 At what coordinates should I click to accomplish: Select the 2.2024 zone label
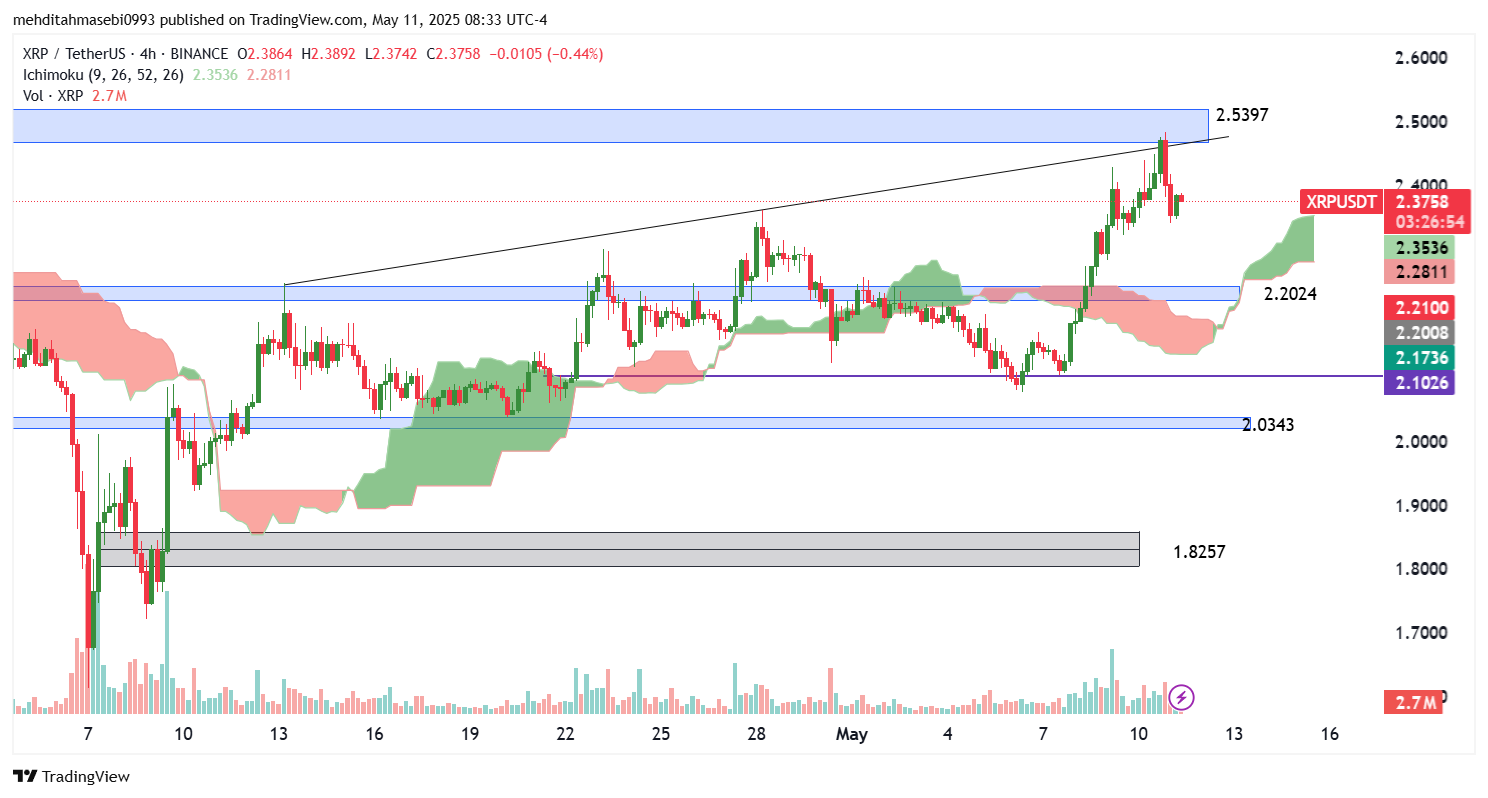coord(1290,295)
